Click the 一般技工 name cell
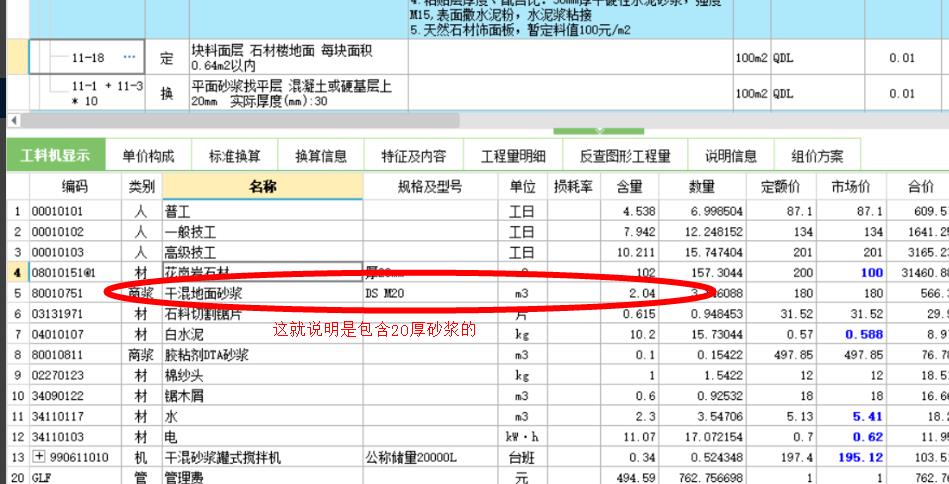949x484 pixels. pos(263,232)
